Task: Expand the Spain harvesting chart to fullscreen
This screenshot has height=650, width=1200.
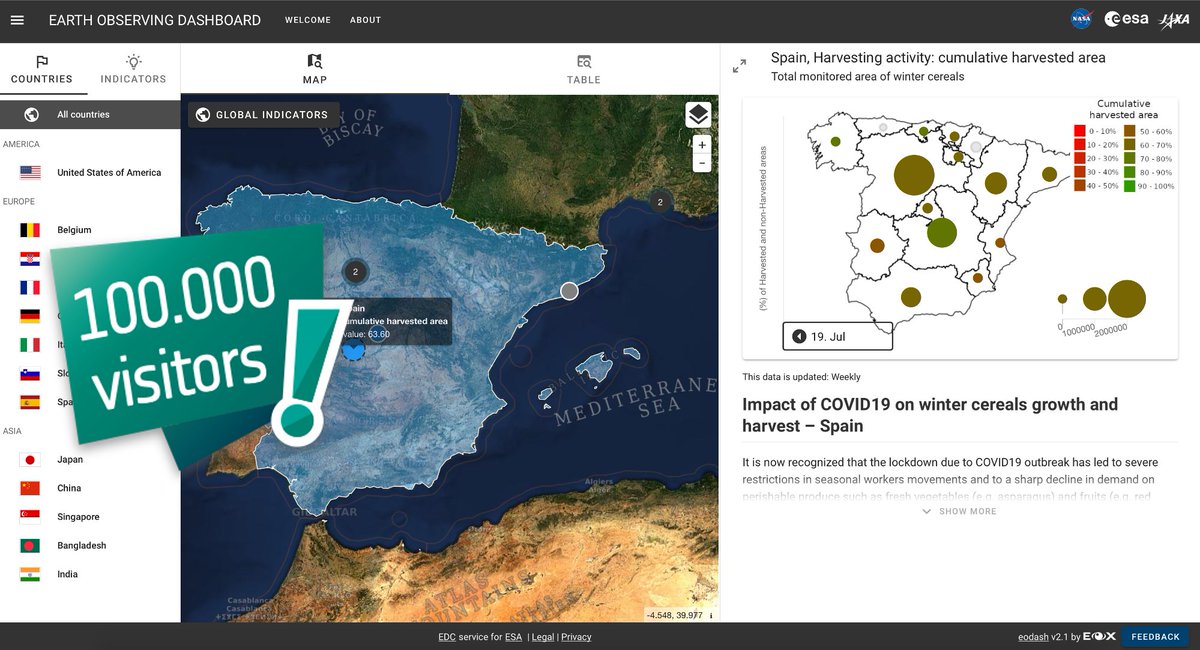Action: [739, 64]
